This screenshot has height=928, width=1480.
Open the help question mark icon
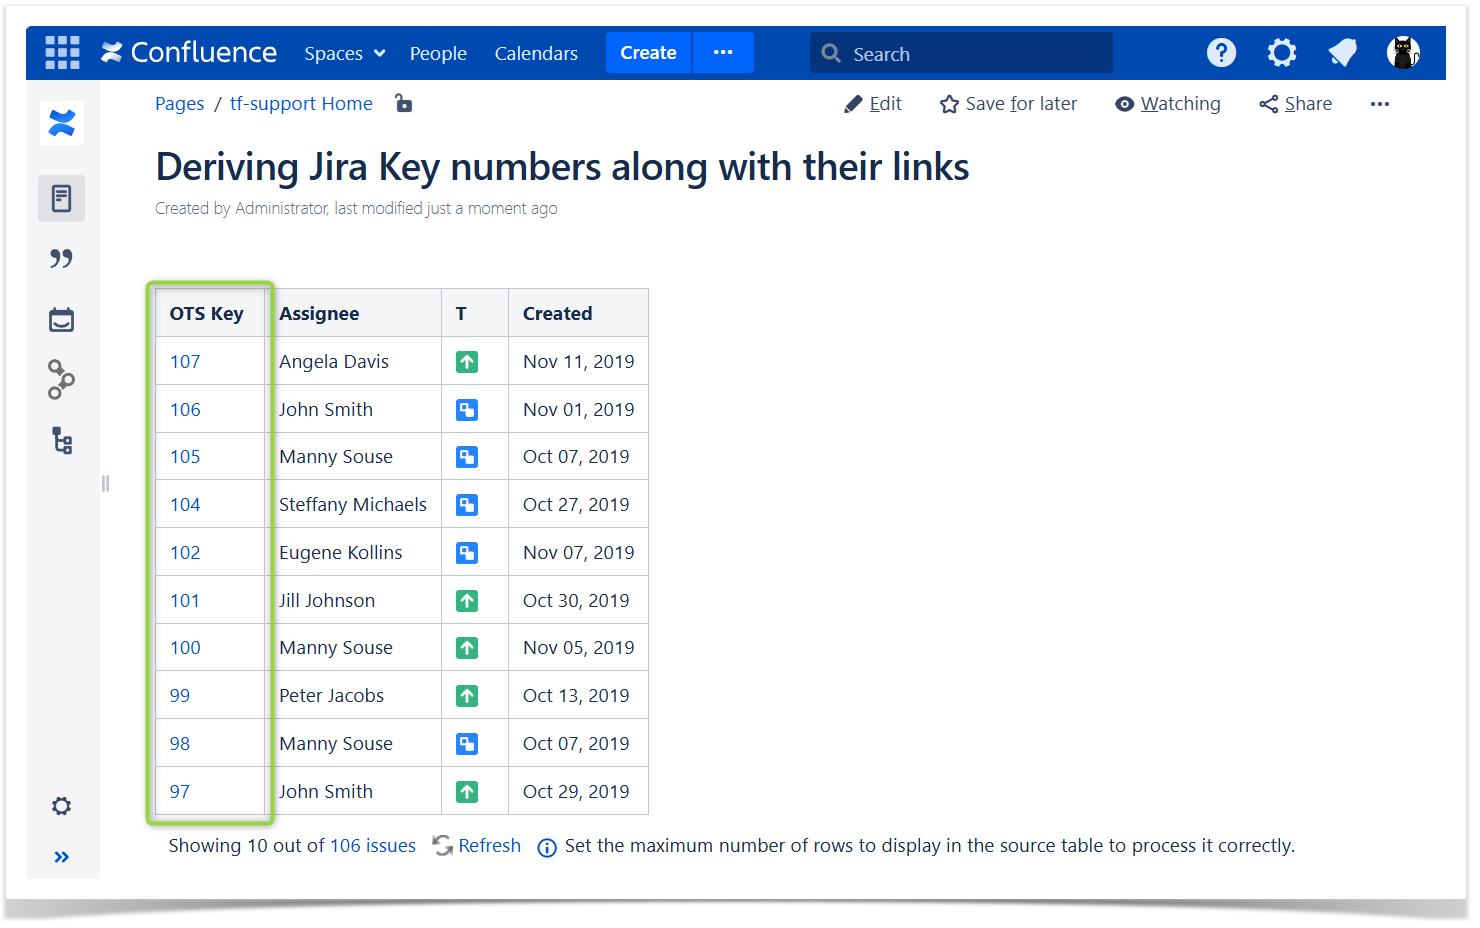pos(1221,53)
